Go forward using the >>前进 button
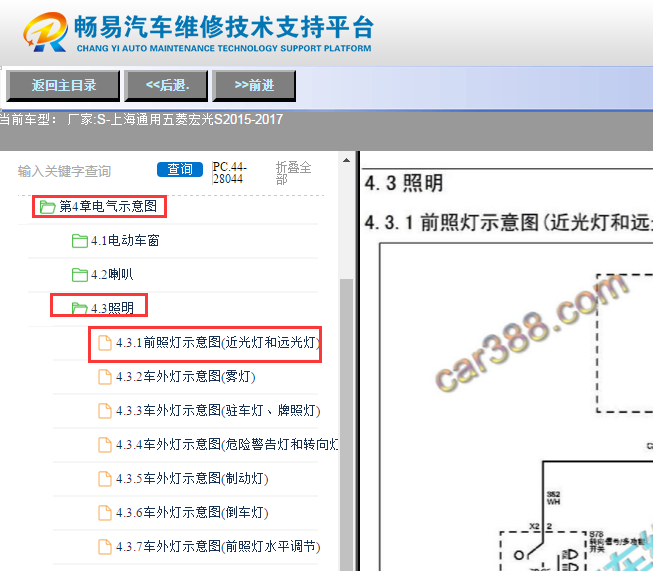Viewport: 653px width, 571px height. coord(254,86)
